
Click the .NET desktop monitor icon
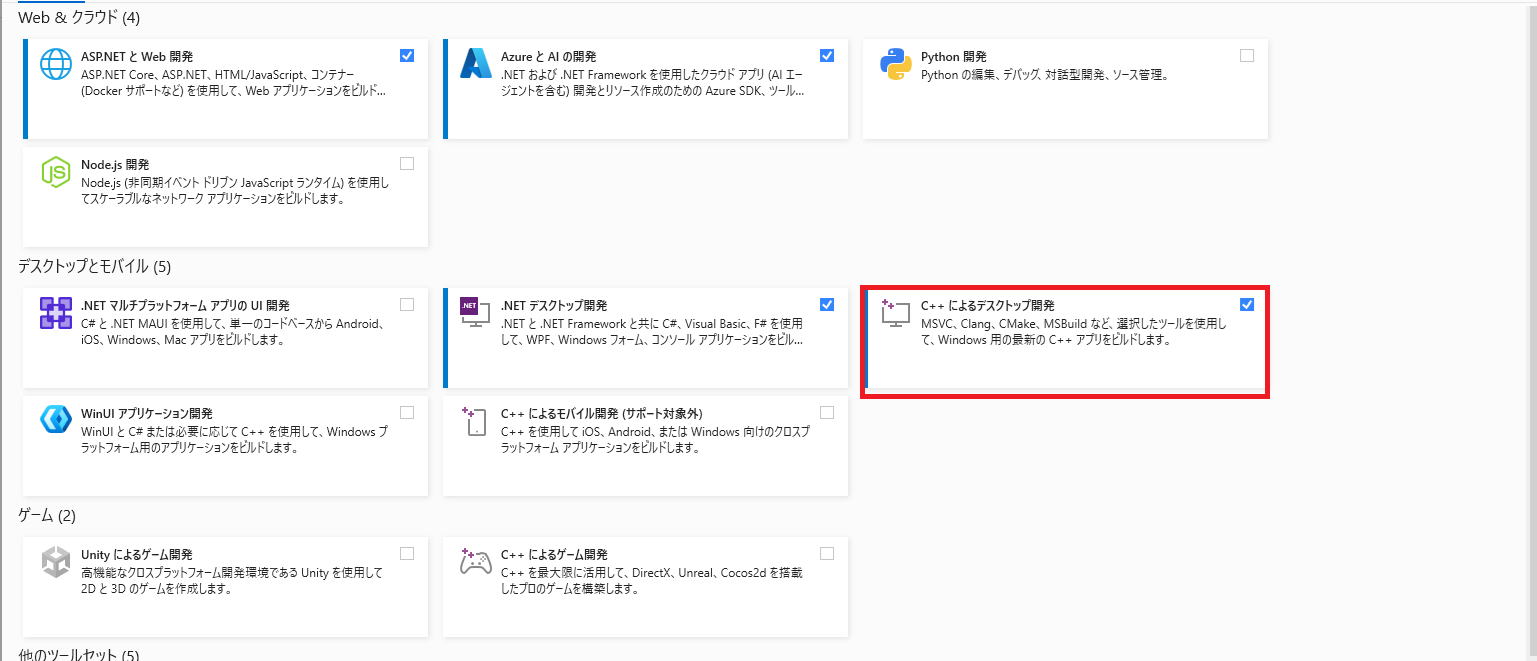[475, 313]
